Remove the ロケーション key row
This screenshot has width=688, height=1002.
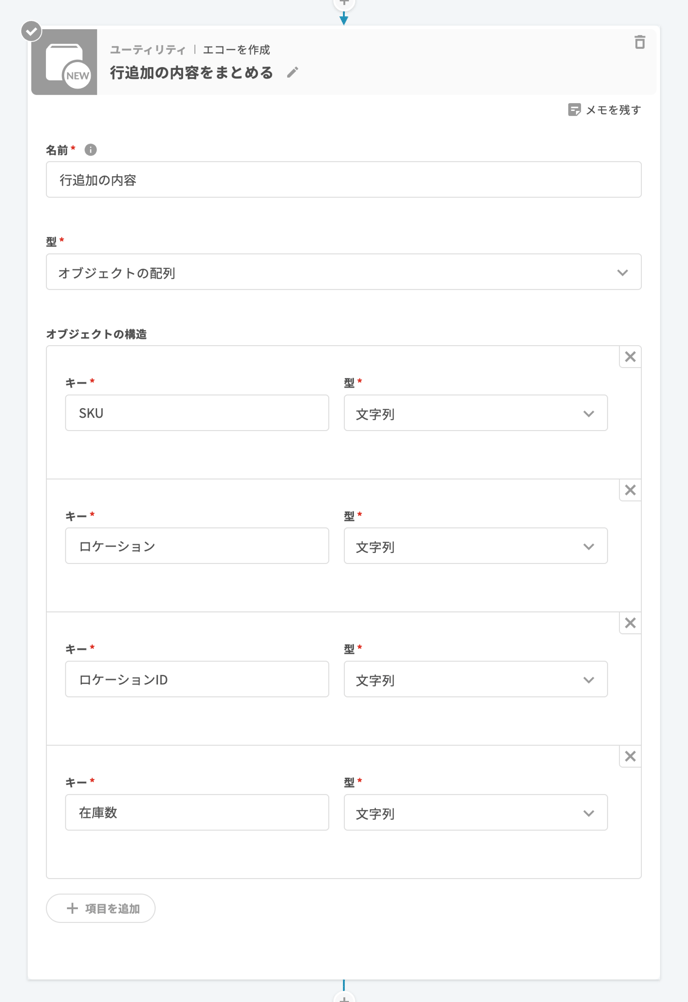pyautogui.click(x=630, y=490)
